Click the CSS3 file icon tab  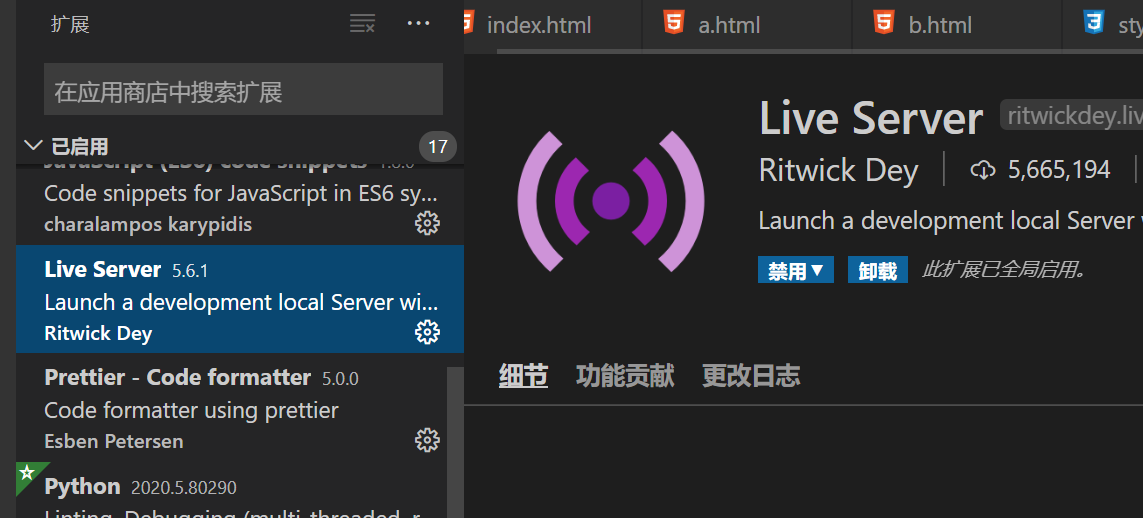(x=1093, y=23)
